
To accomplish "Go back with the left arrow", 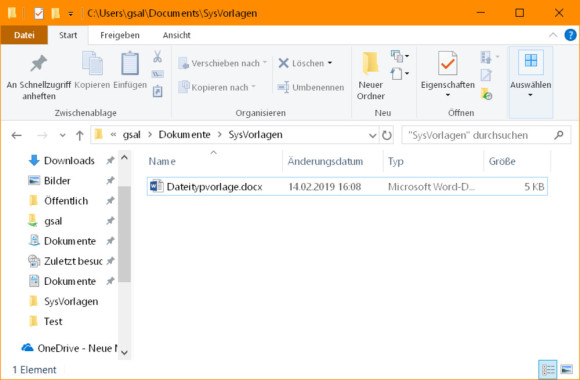I will pyautogui.click(x=17, y=135).
